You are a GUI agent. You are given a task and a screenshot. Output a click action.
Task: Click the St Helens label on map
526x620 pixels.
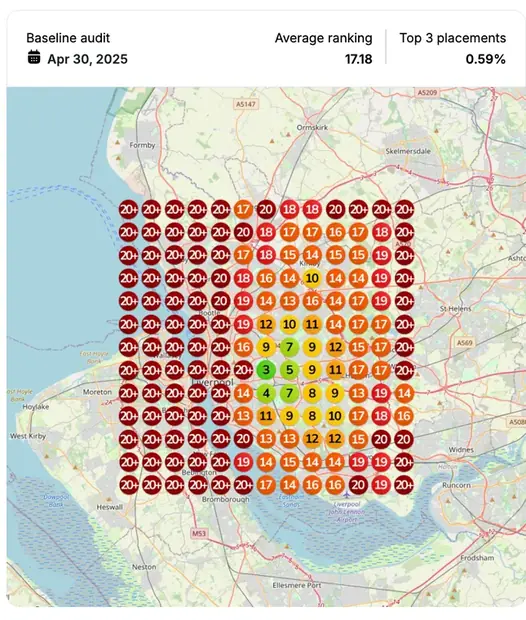[x=455, y=308]
